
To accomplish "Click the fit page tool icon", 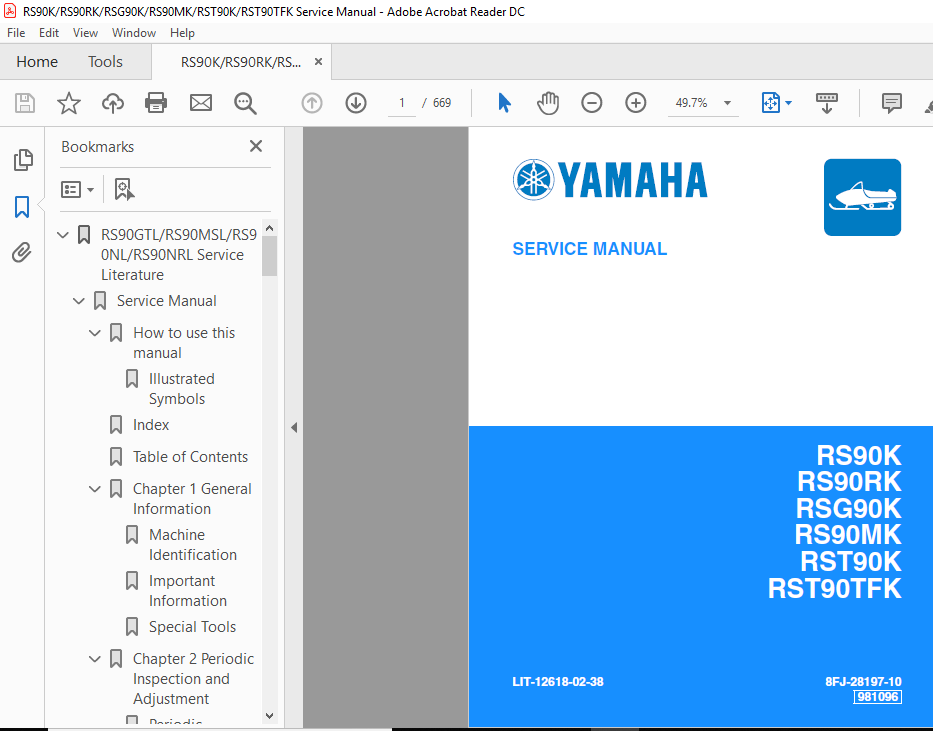I will [x=771, y=103].
